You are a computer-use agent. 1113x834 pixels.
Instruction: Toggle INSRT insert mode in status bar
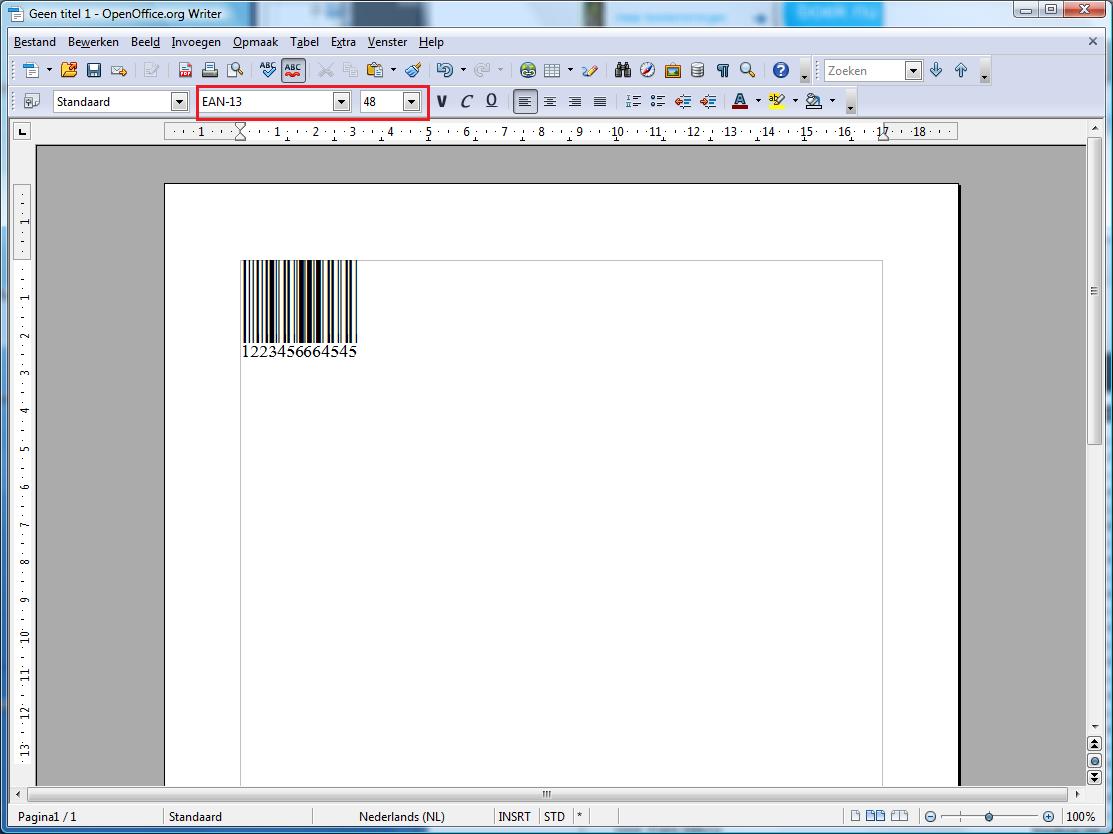514,816
